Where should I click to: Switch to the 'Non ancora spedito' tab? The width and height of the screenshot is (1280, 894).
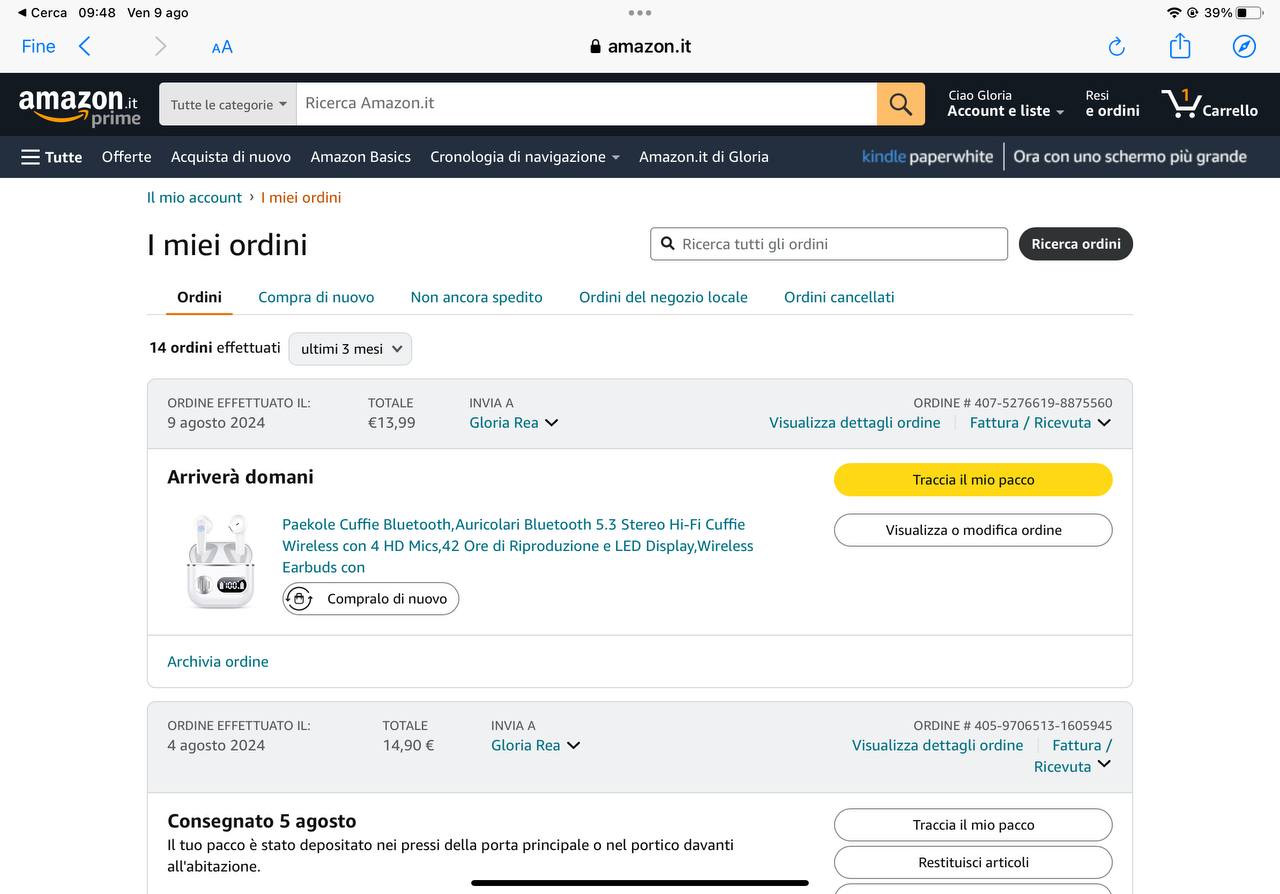pos(476,297)
